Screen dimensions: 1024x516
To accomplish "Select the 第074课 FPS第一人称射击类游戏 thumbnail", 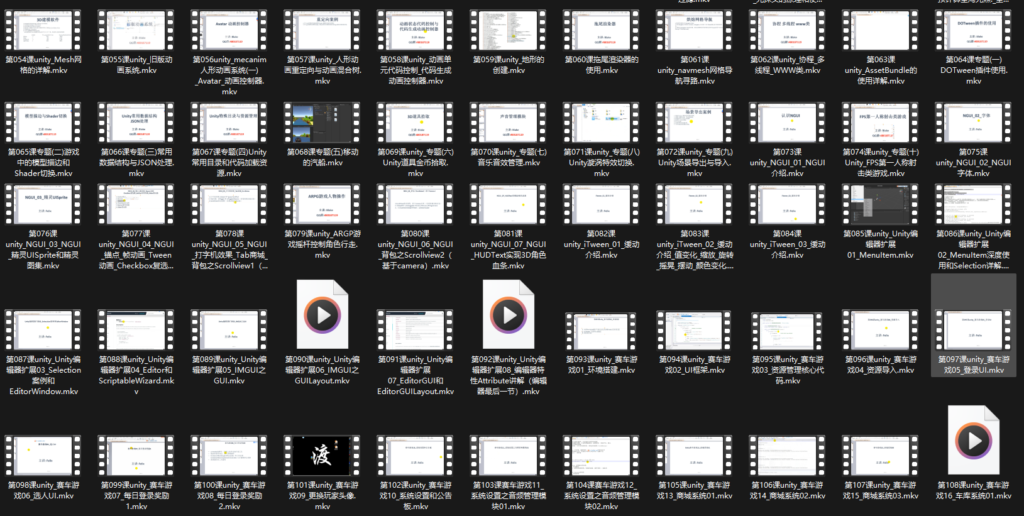I will coord(880,122).
